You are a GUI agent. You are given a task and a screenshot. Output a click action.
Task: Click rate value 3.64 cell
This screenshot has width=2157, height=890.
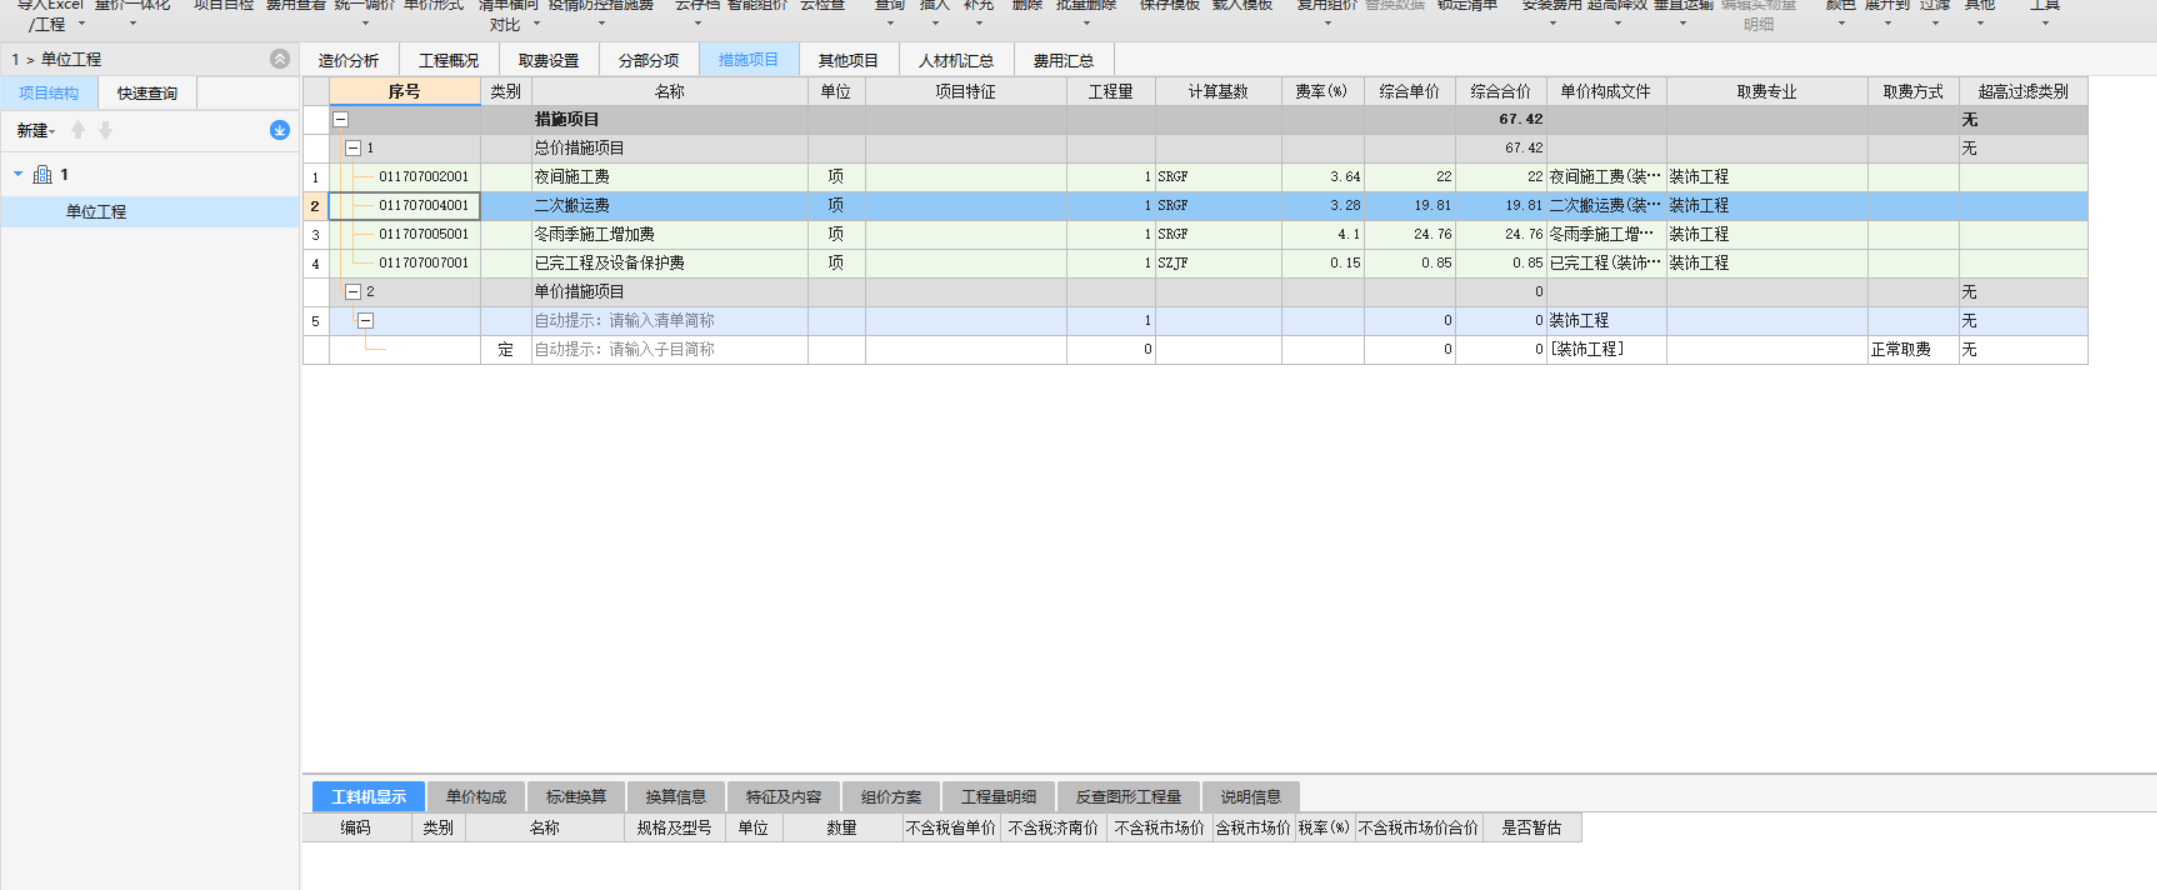click(x=1323, y=177)
